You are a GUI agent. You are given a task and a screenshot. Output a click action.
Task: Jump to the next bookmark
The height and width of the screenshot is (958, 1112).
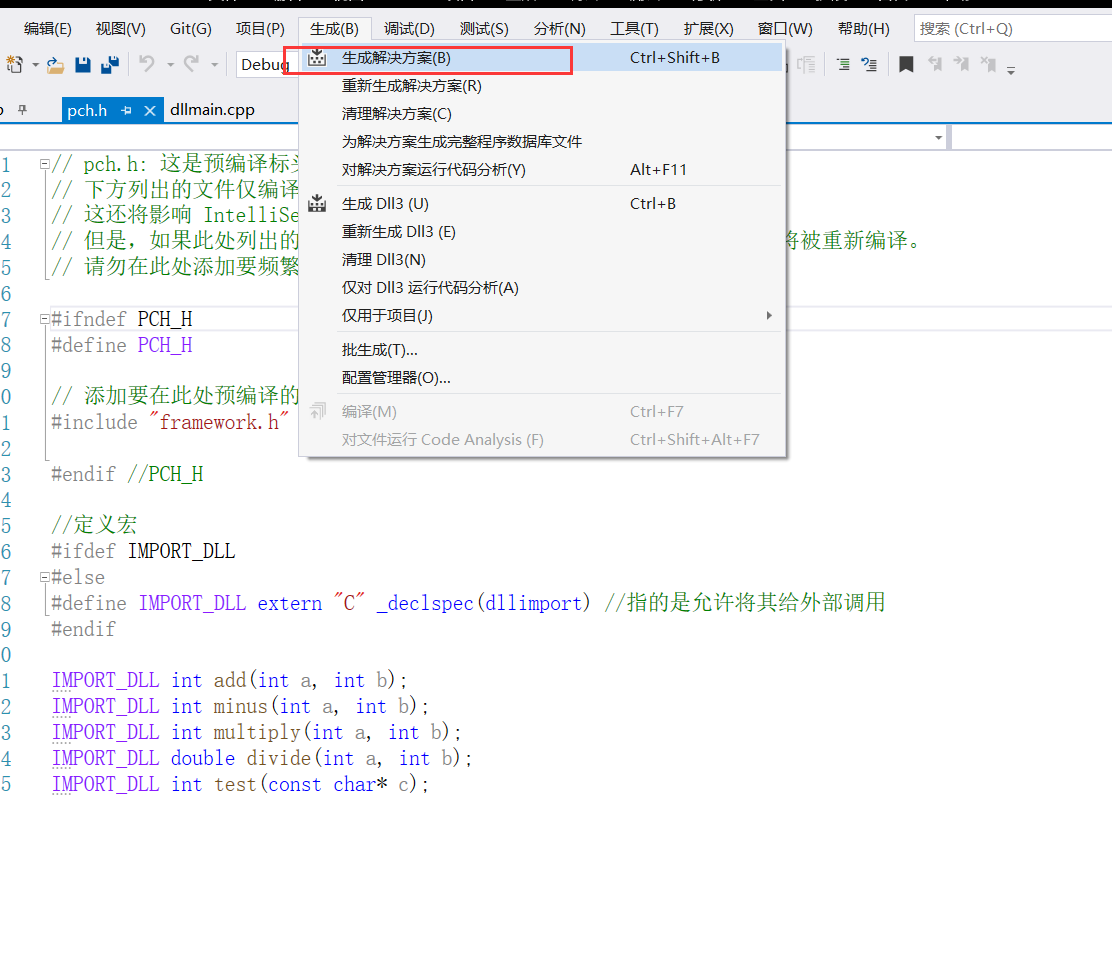961,62
